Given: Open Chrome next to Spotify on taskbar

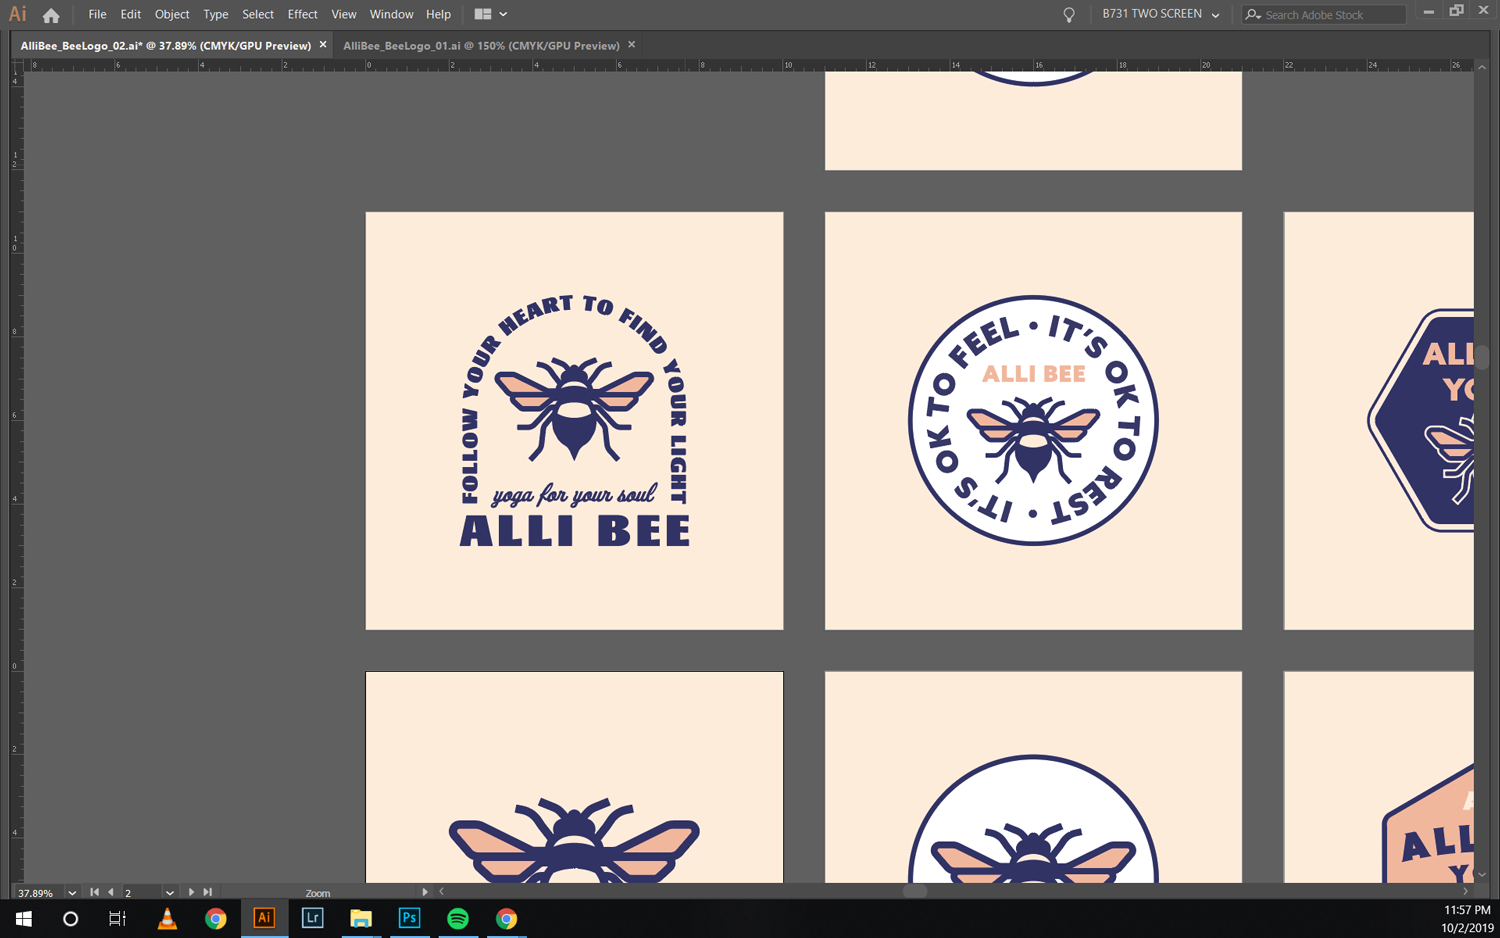Looking at the screenshot, I should [506, 918].
